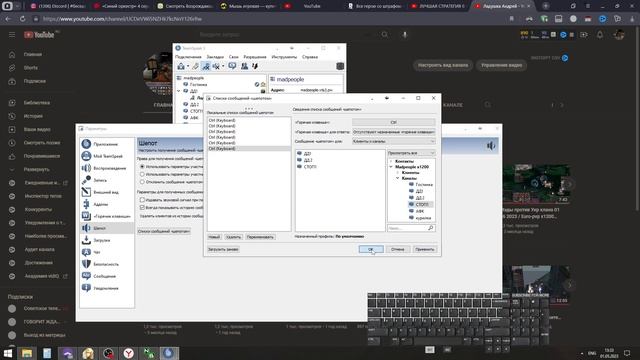Open Сообщение «шепотом» для dropdown

coord(394,141)
